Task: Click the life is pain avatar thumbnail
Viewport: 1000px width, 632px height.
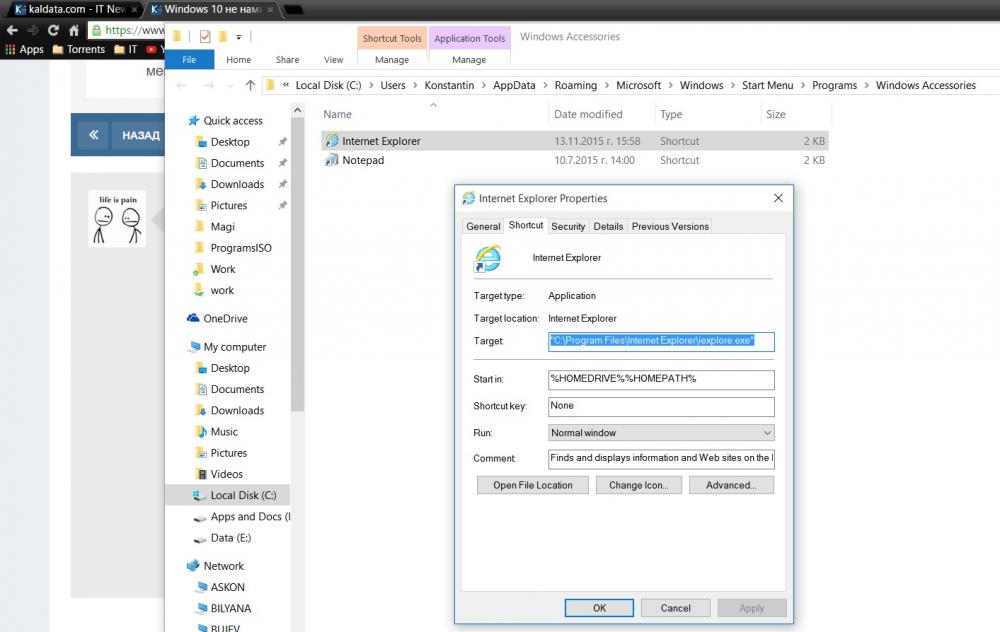Action: click(x=117, y=219)
